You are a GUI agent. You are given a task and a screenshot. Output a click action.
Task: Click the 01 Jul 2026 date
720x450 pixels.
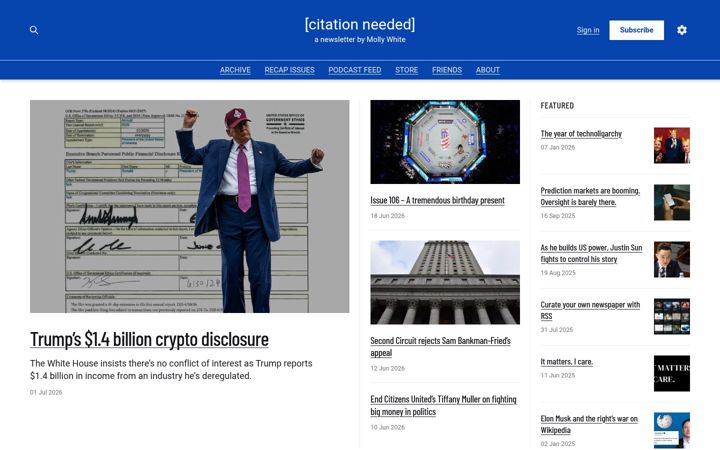46,392
